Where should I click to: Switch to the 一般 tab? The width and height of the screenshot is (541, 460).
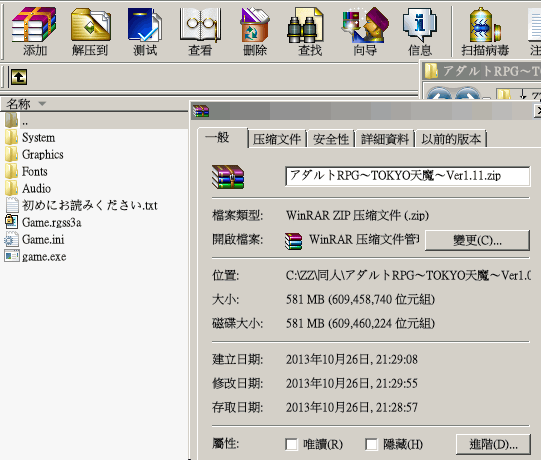222,138
